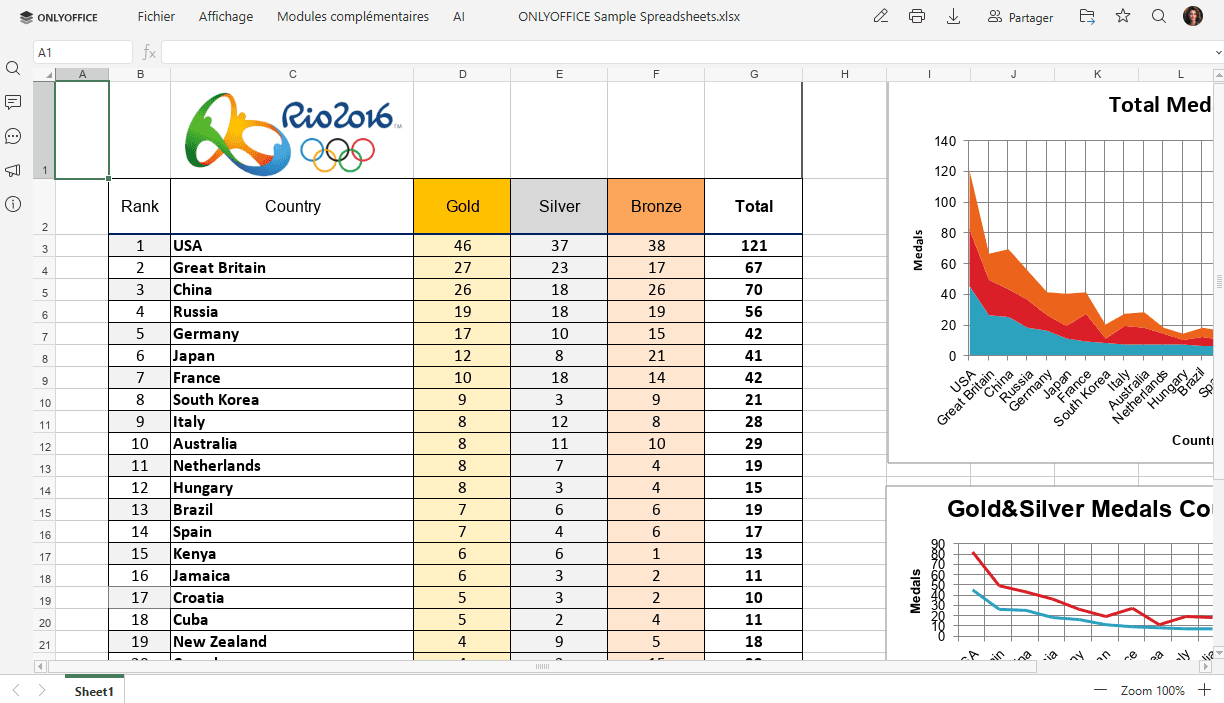Open the comments panel

click(x=13, y=102)
